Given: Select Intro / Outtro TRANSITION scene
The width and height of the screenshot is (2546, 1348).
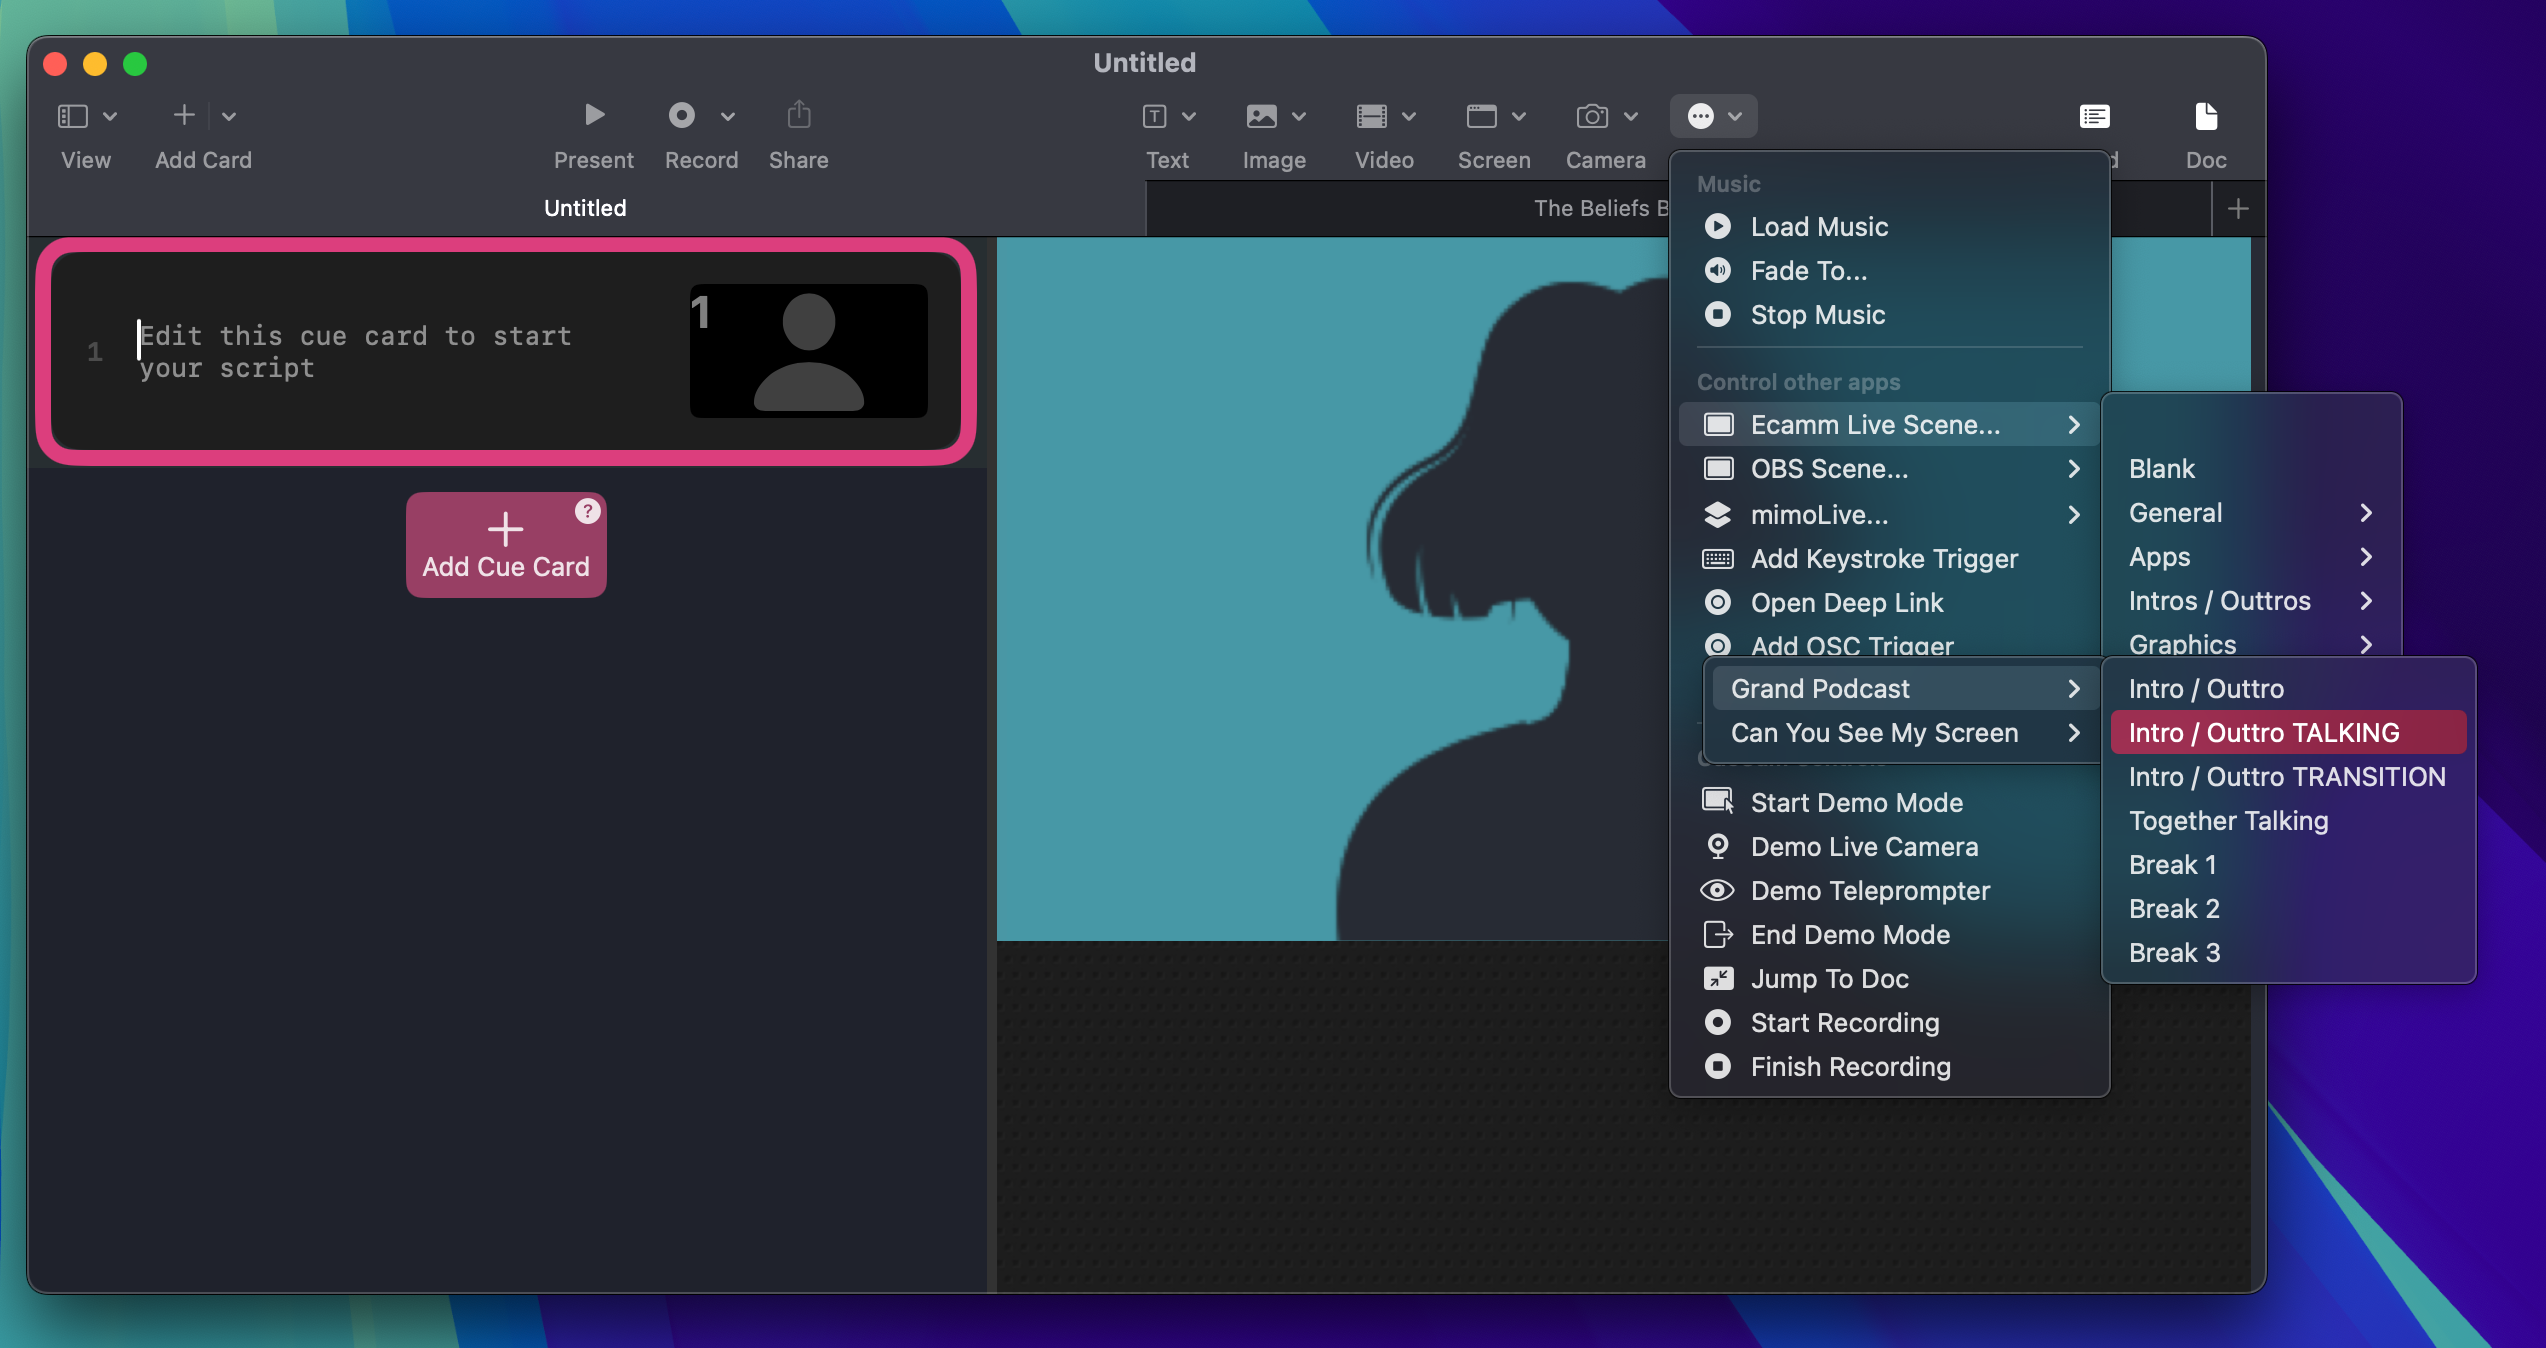Looking at the screenshot, I should pos(2289,777).
